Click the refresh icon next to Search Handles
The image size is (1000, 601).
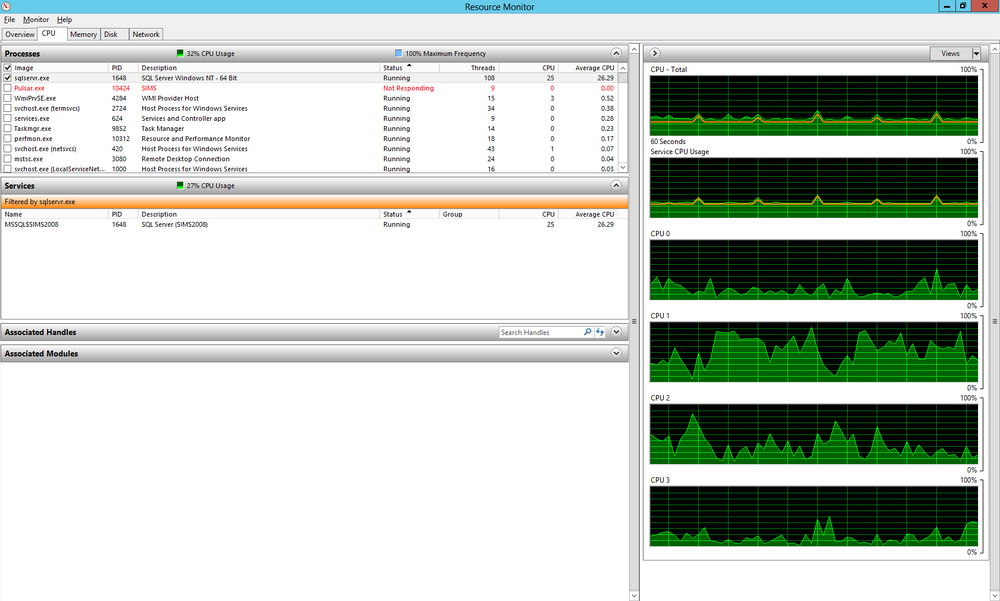(599, 332)
